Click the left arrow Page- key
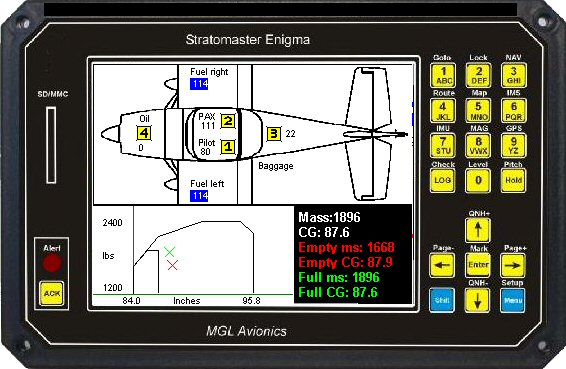Screen dimensions: 566x369 (443, 265)
